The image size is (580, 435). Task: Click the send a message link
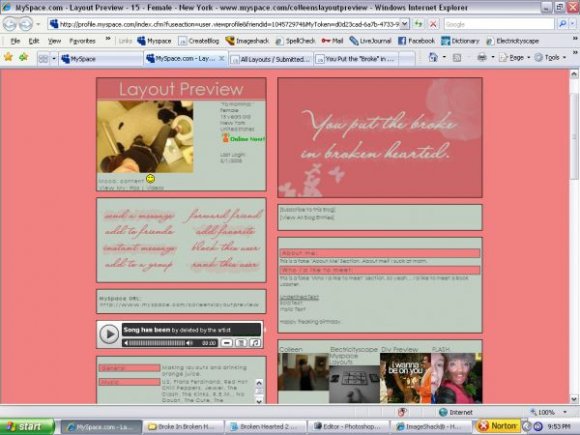pyautogui.click(x=139, y=215)
